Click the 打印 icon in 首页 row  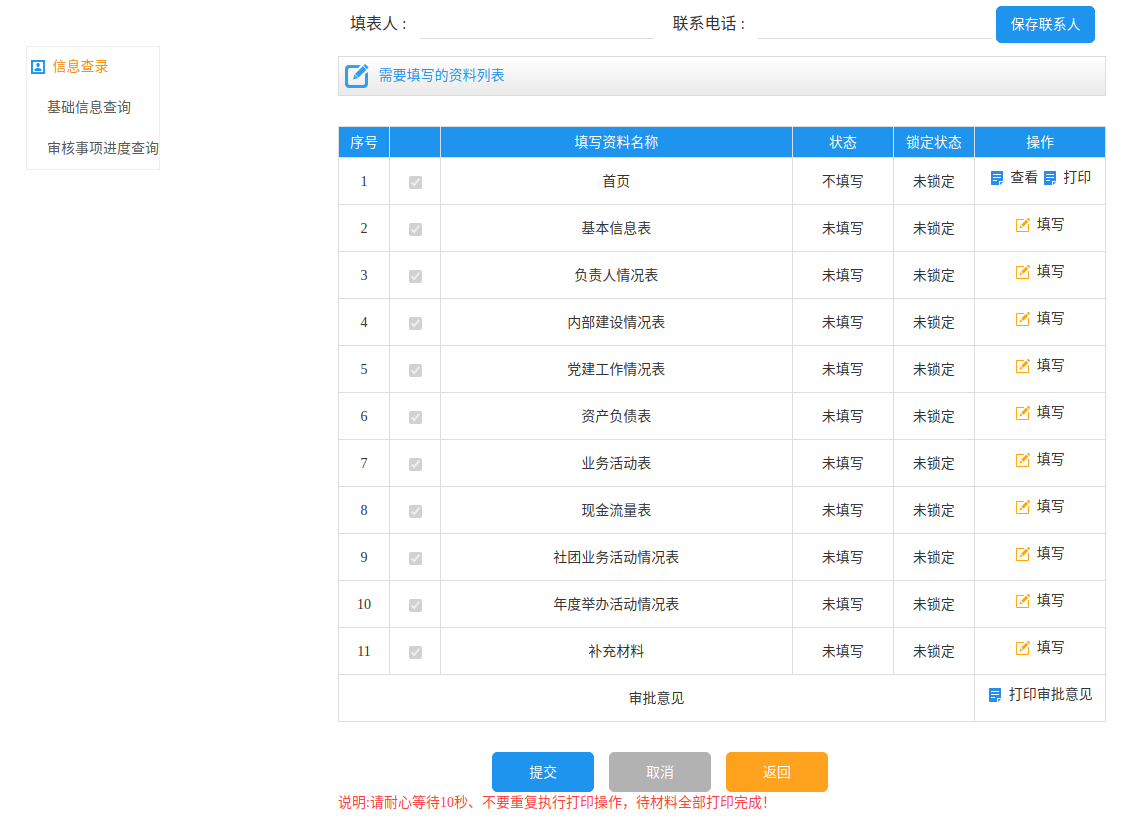(x=1050, y=178)
